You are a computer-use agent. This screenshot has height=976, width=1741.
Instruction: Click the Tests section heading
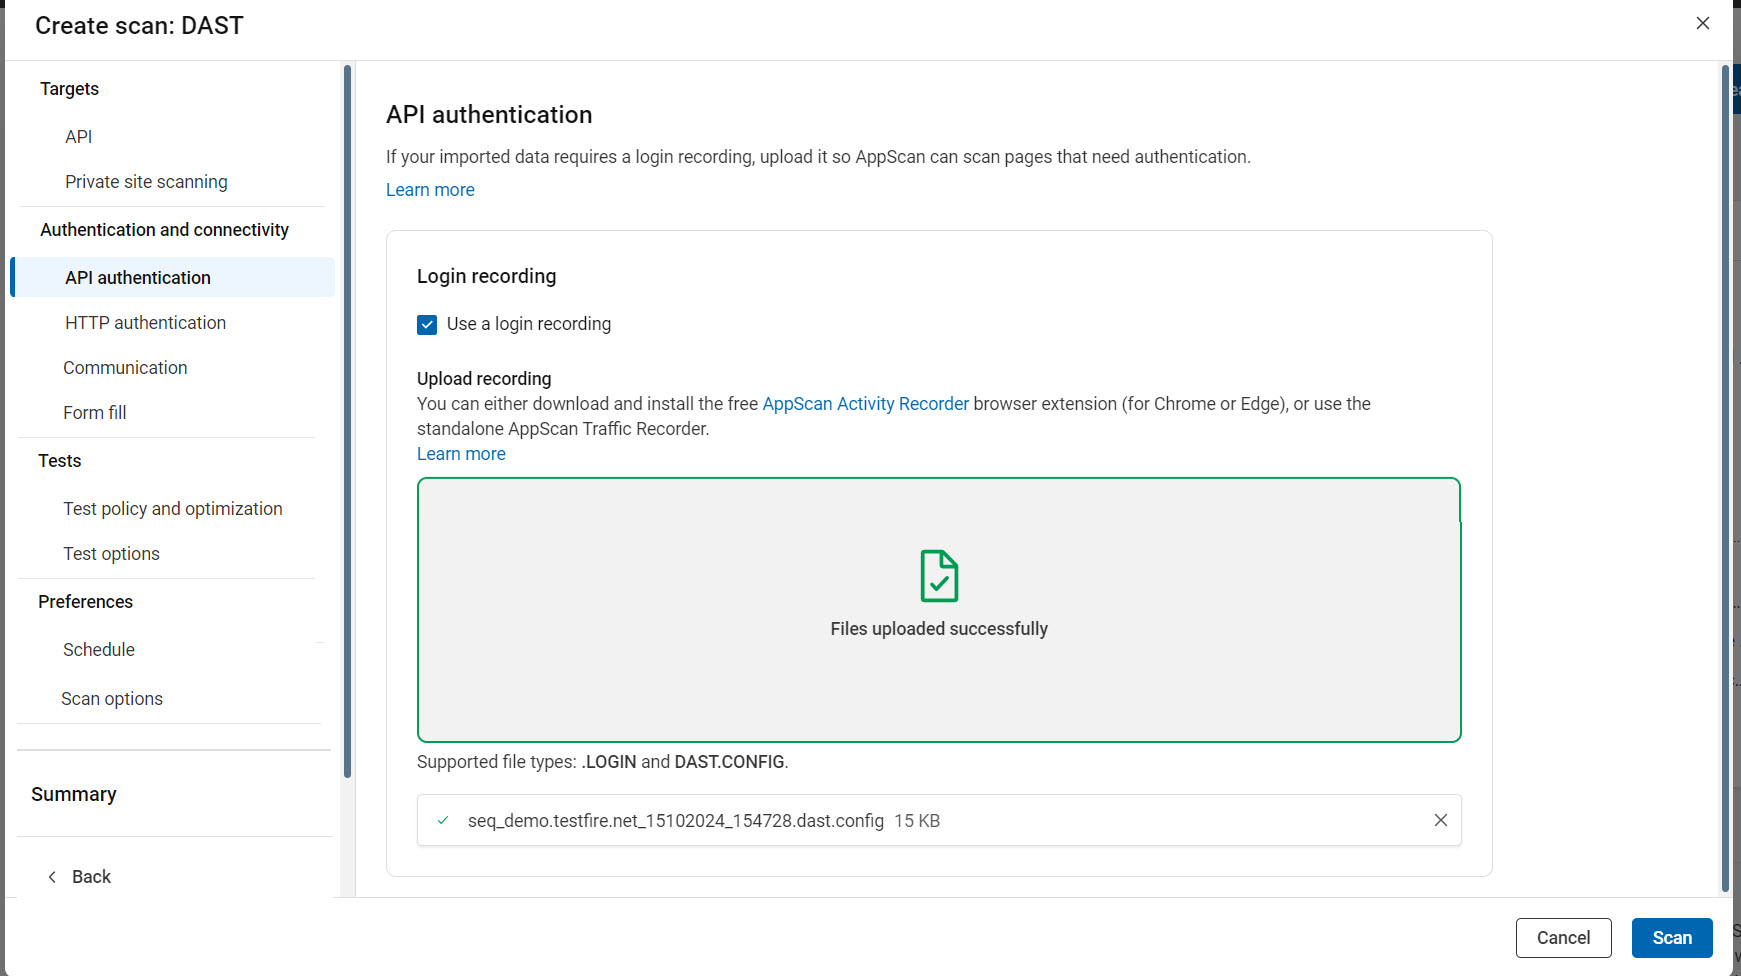tap(59, 461)
